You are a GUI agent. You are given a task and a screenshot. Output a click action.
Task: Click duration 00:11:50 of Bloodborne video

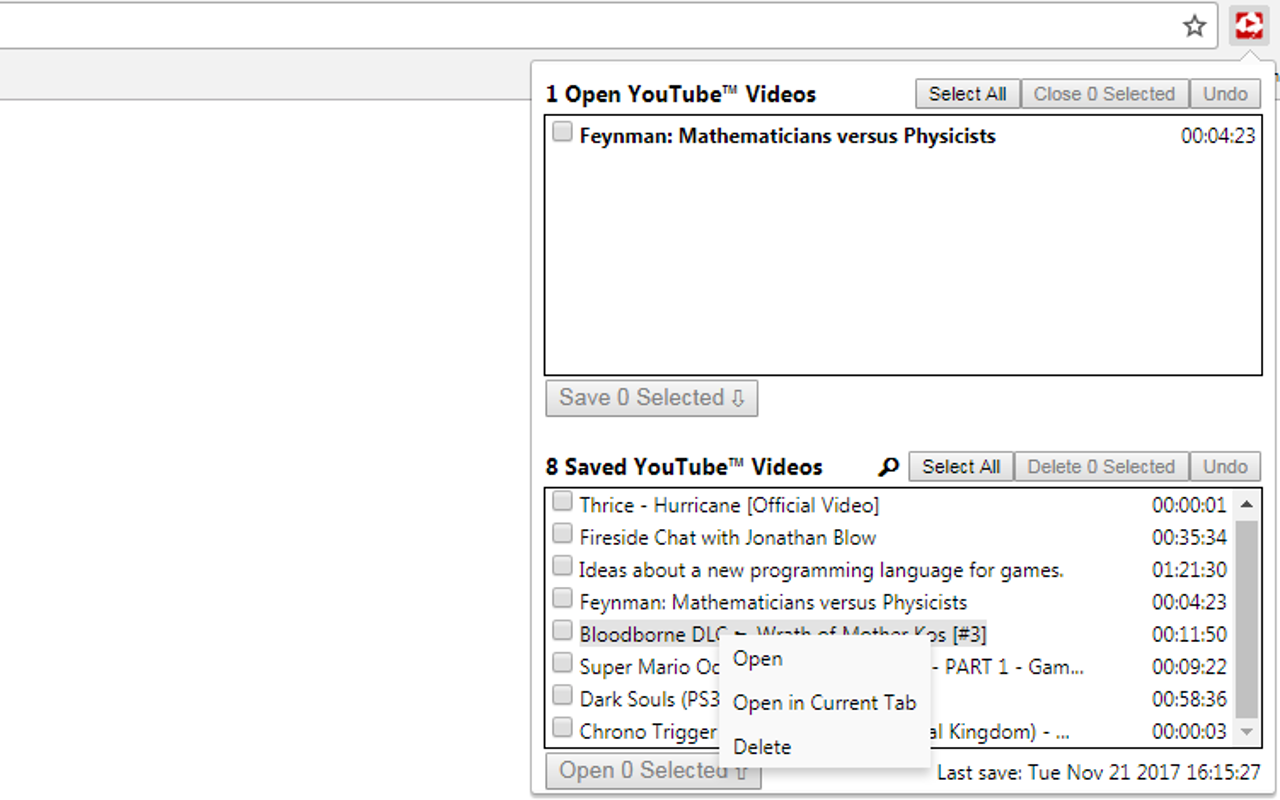(x=1189, y=634)
